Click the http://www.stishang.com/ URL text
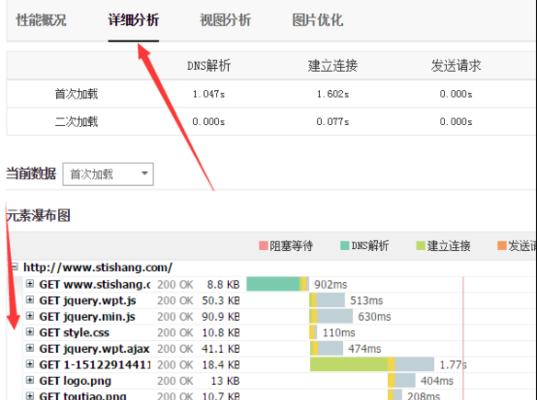Image resolution: width=537 pixels, height=400 pixels. pyautogui.click(x=98, y=267)
